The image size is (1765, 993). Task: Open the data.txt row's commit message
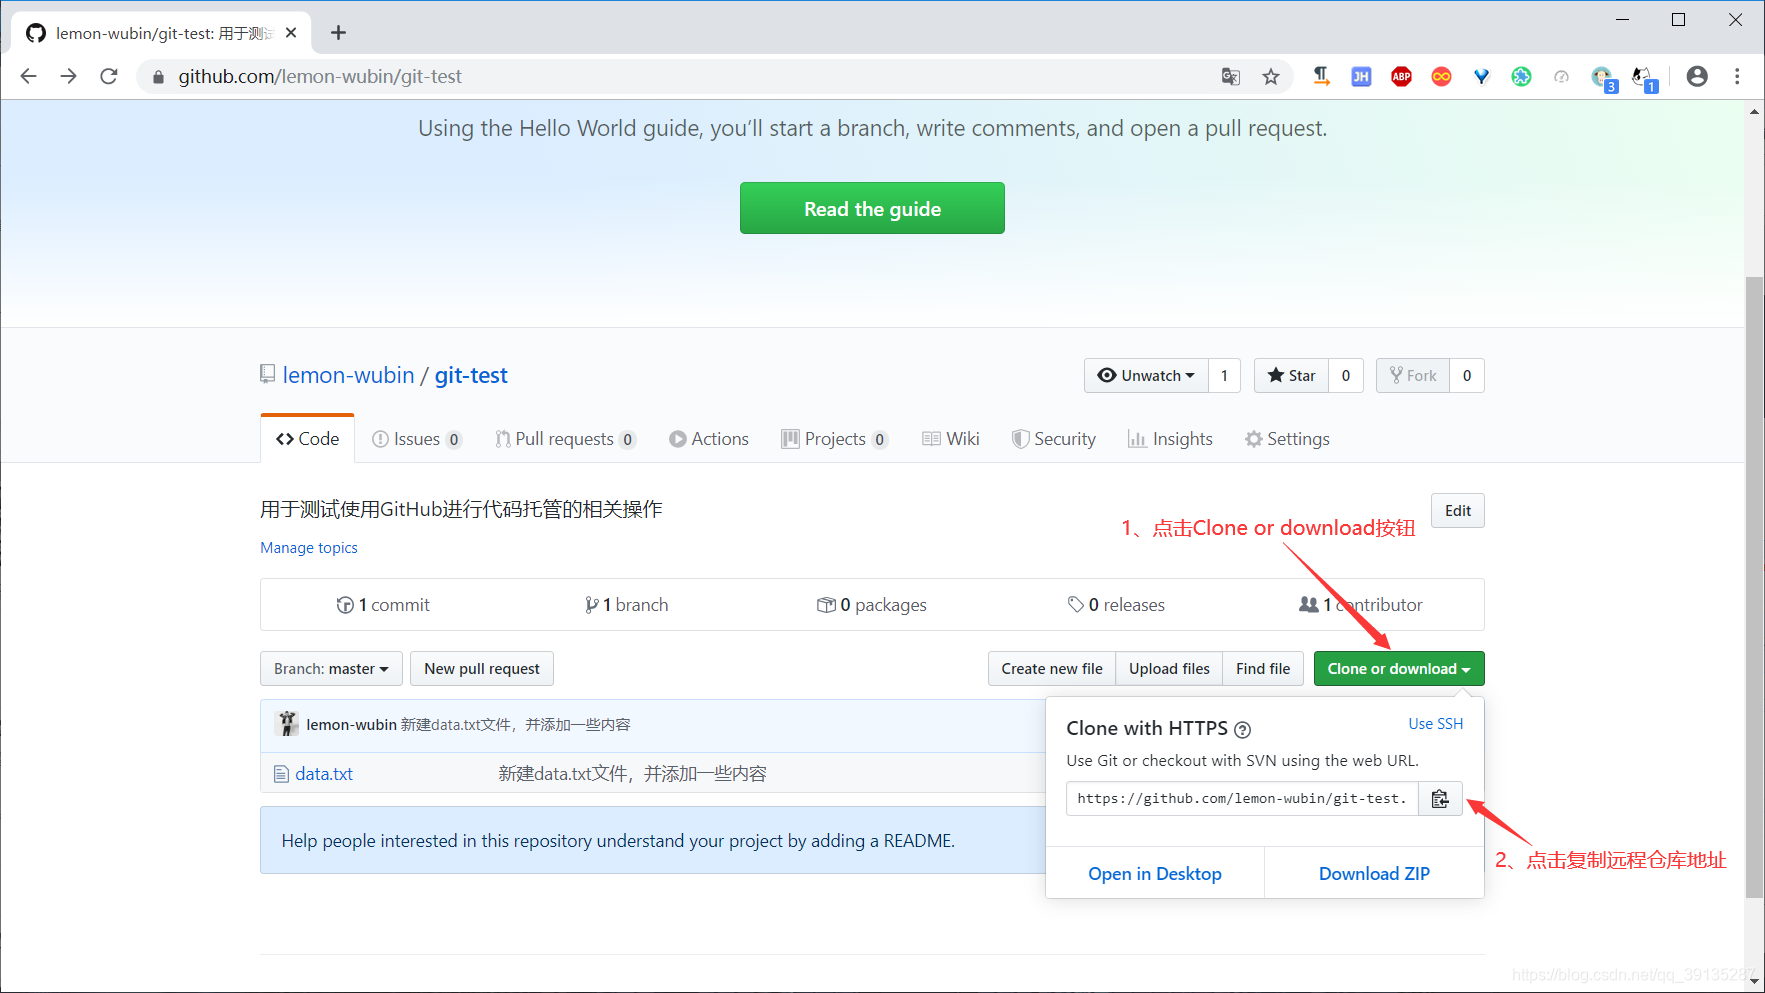(x=633, y=774)
